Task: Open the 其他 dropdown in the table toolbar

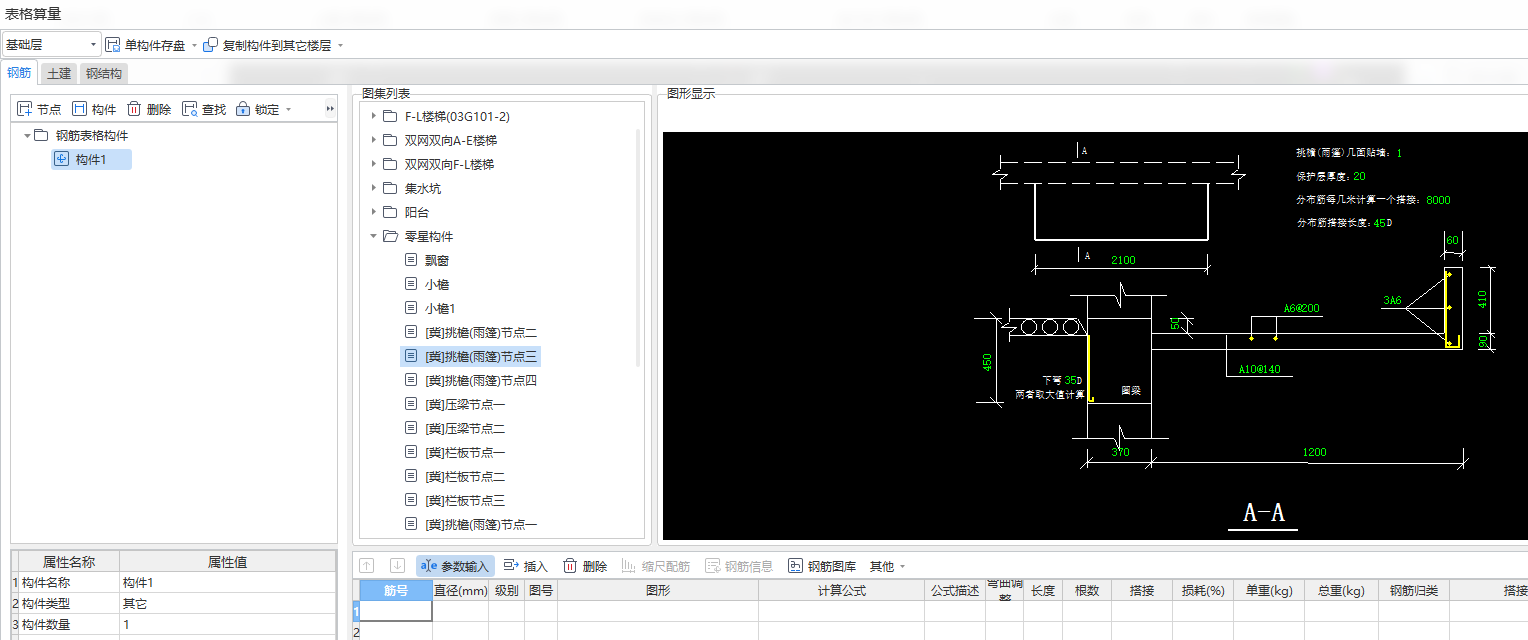Action: point(886,565)
